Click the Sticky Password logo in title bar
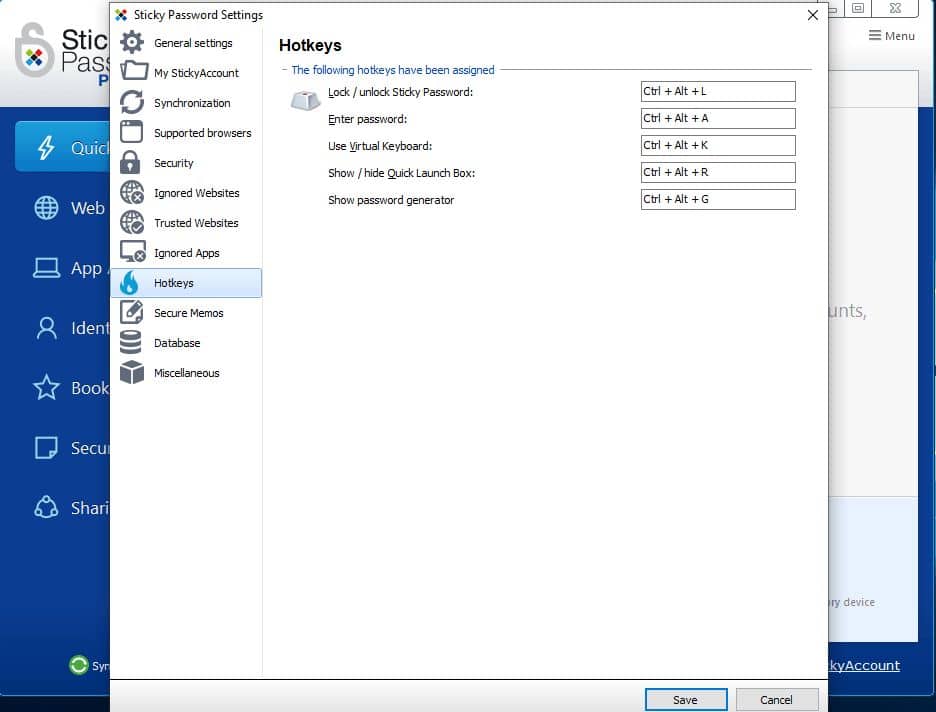The height and width of the screenshot is (712, 936). 121,15
